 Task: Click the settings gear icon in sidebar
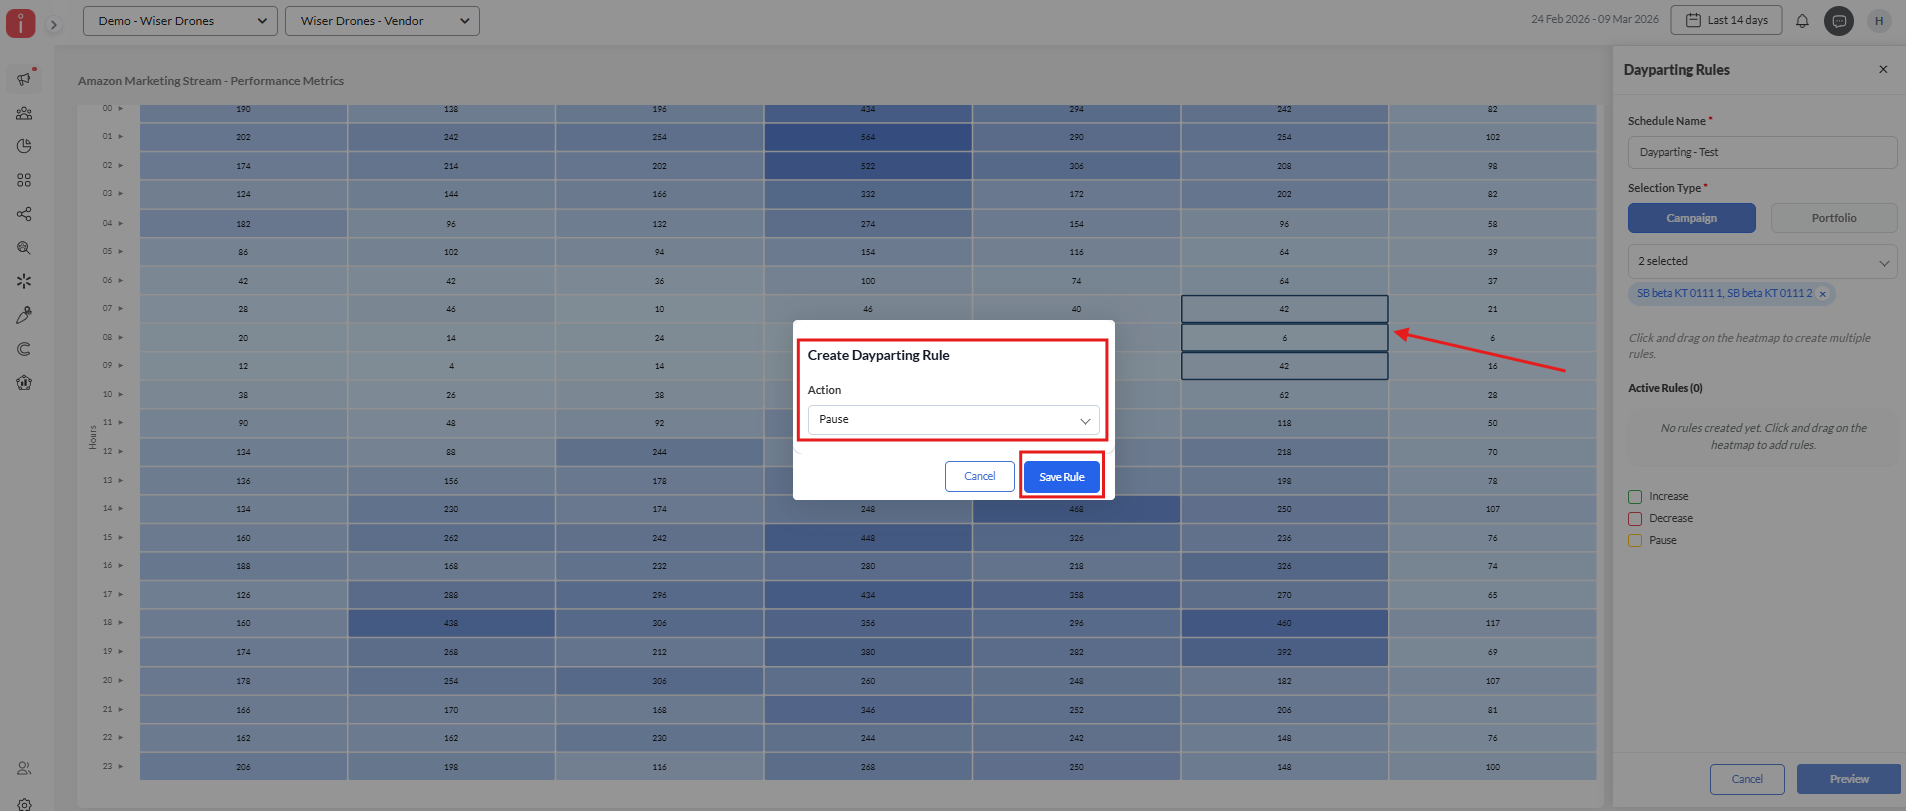click(24, 804)
